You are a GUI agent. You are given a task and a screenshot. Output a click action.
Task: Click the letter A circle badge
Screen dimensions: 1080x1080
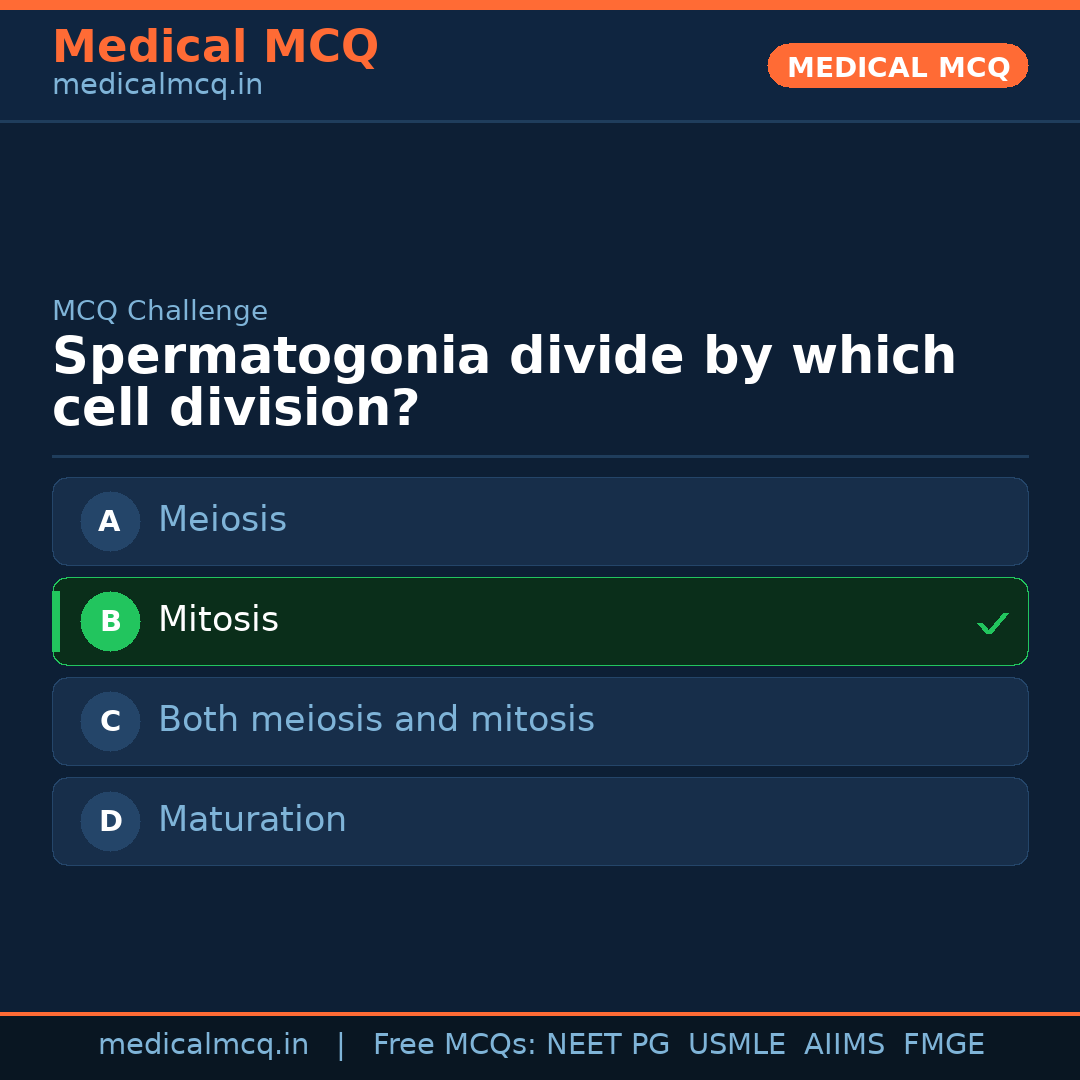(110, 521)
